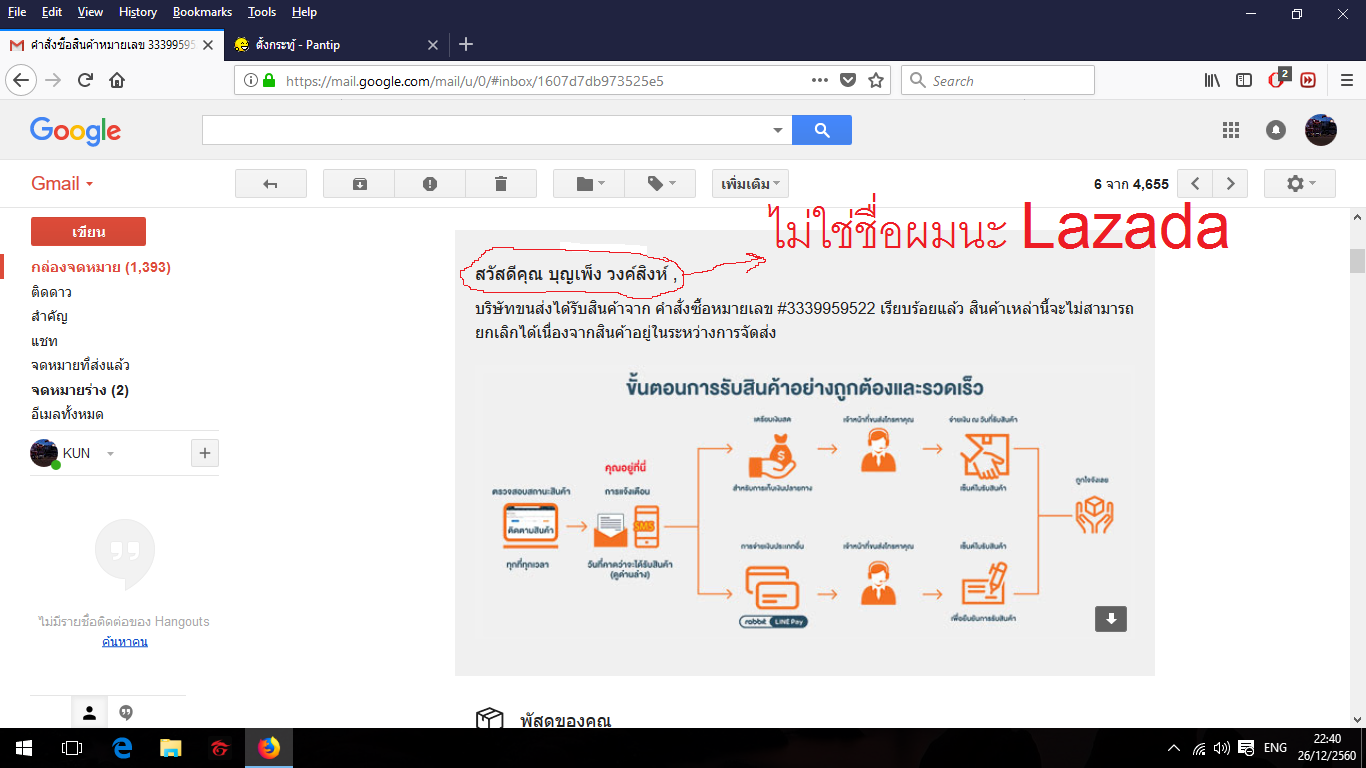The width and height of the screenshot is (1366, 768).
Task: Delete this email with the trash icon
Action: pos(501,184)
